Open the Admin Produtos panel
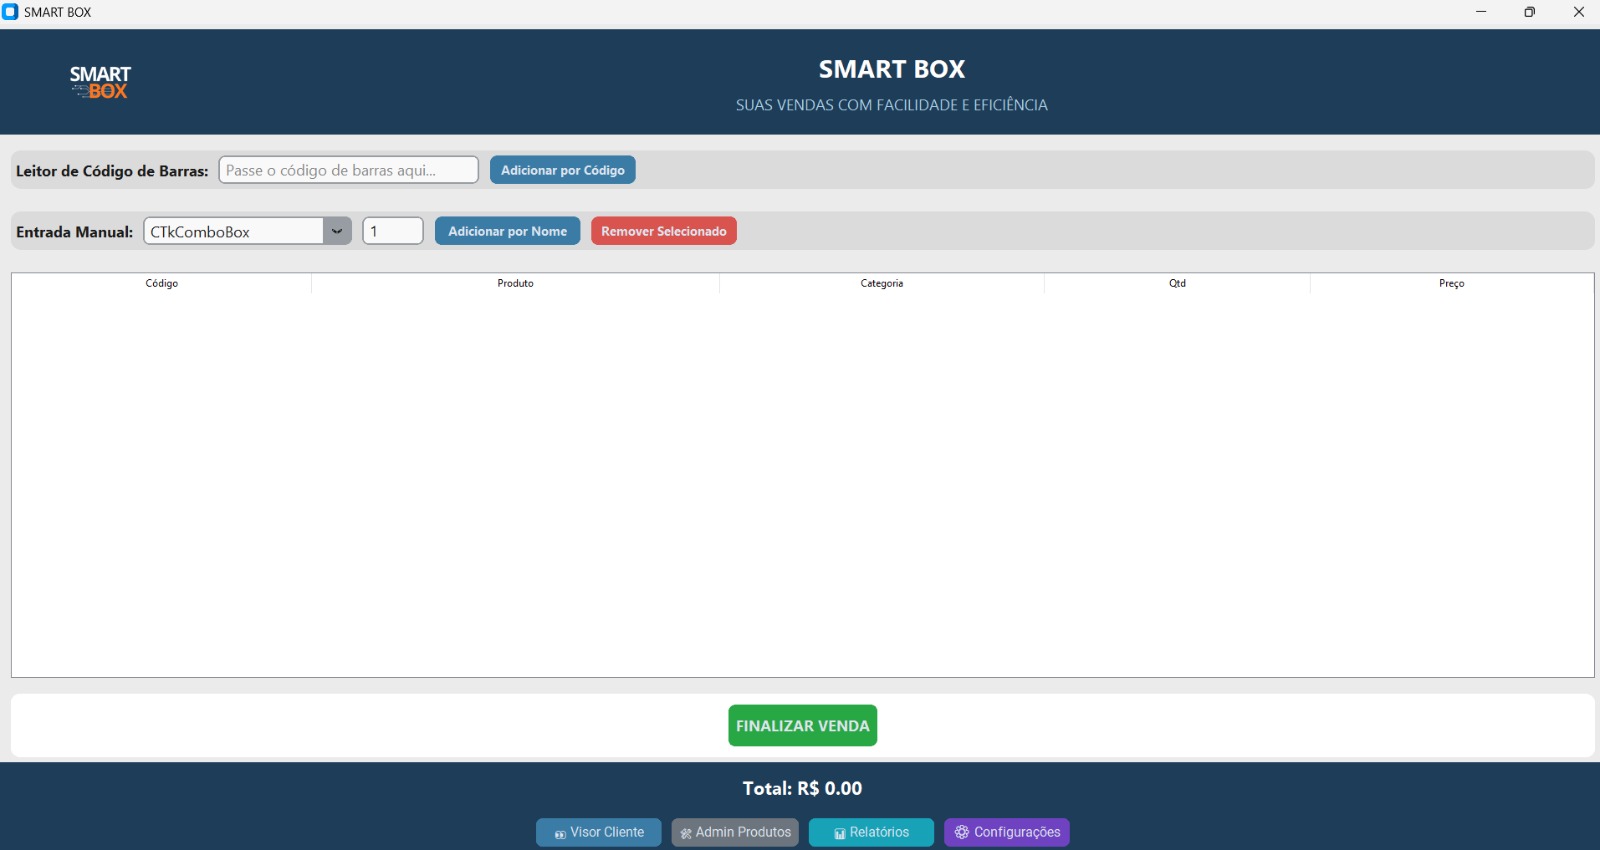The image size is (1600, 850). click(735, 832)
